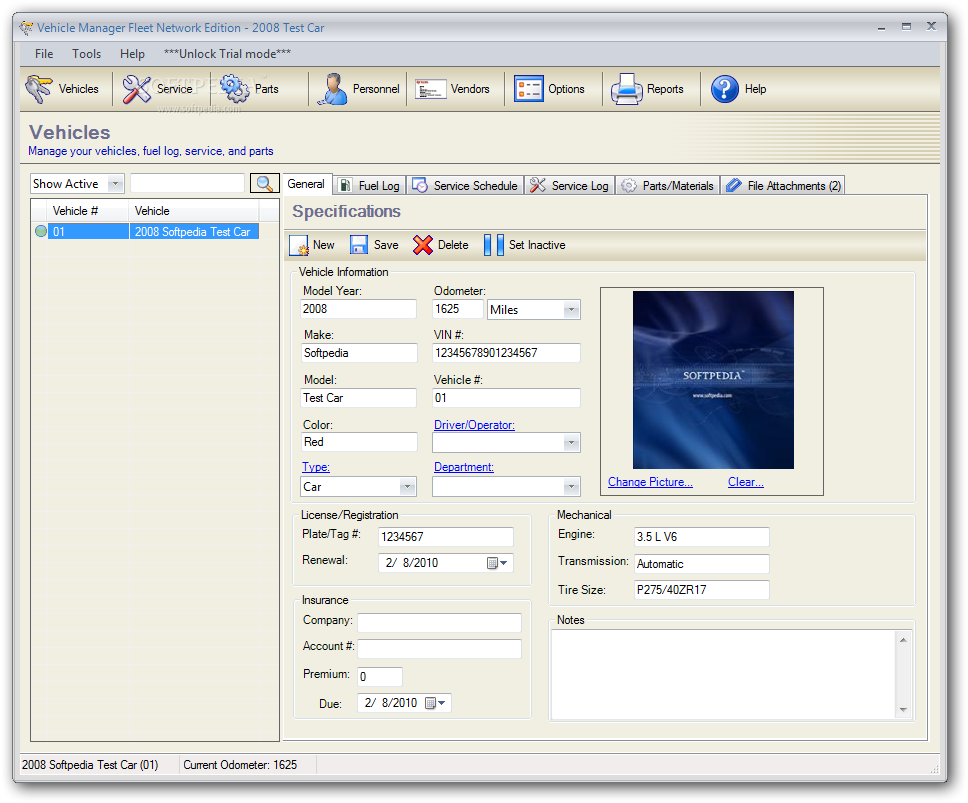Click the Tire Size field
The image size is (968, 803).
(701, 589)
